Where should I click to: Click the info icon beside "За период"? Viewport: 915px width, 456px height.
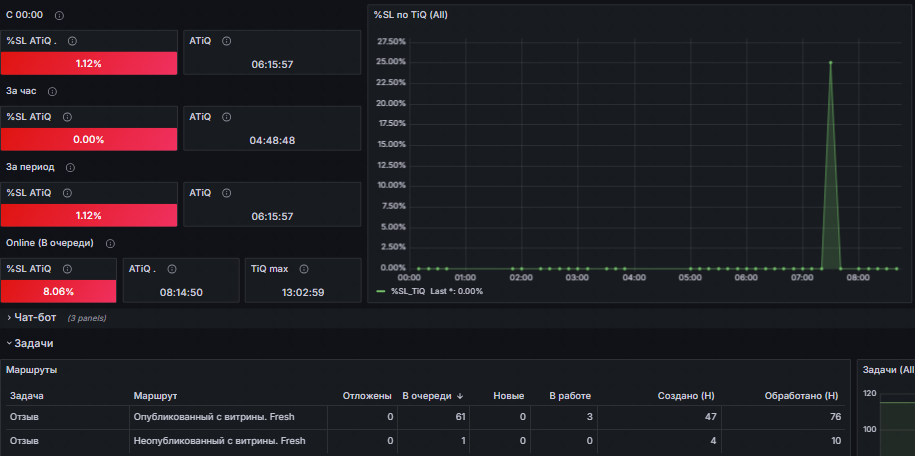point(70,167)
